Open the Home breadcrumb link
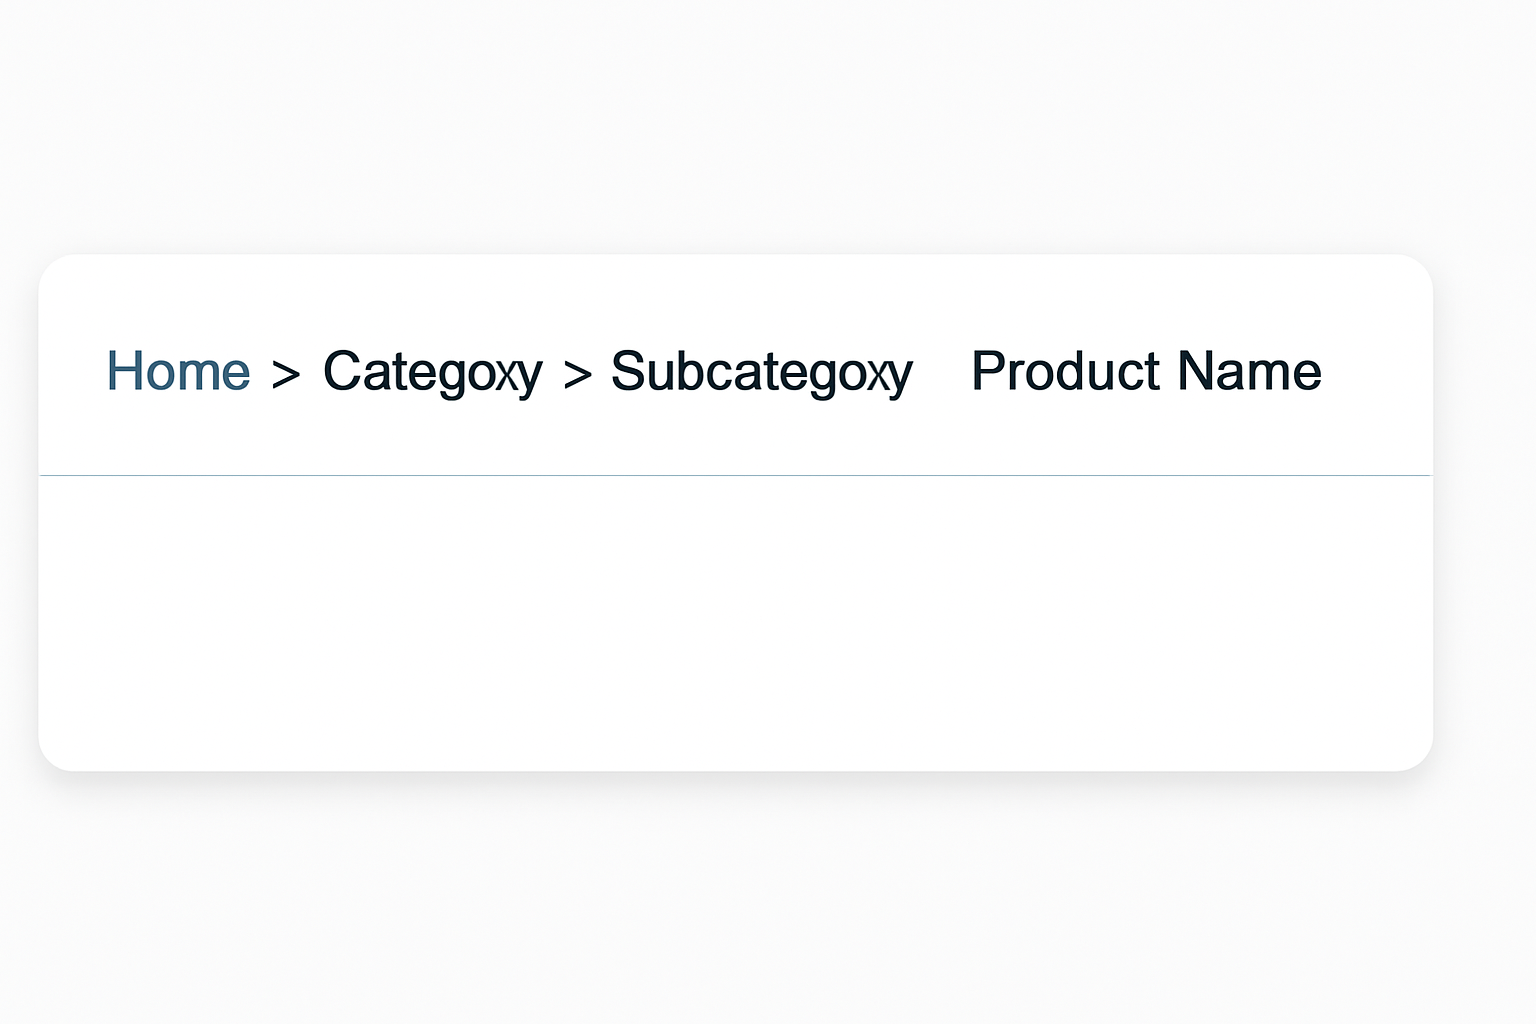Screen dimensions: 1536x1024 point(178,372)
